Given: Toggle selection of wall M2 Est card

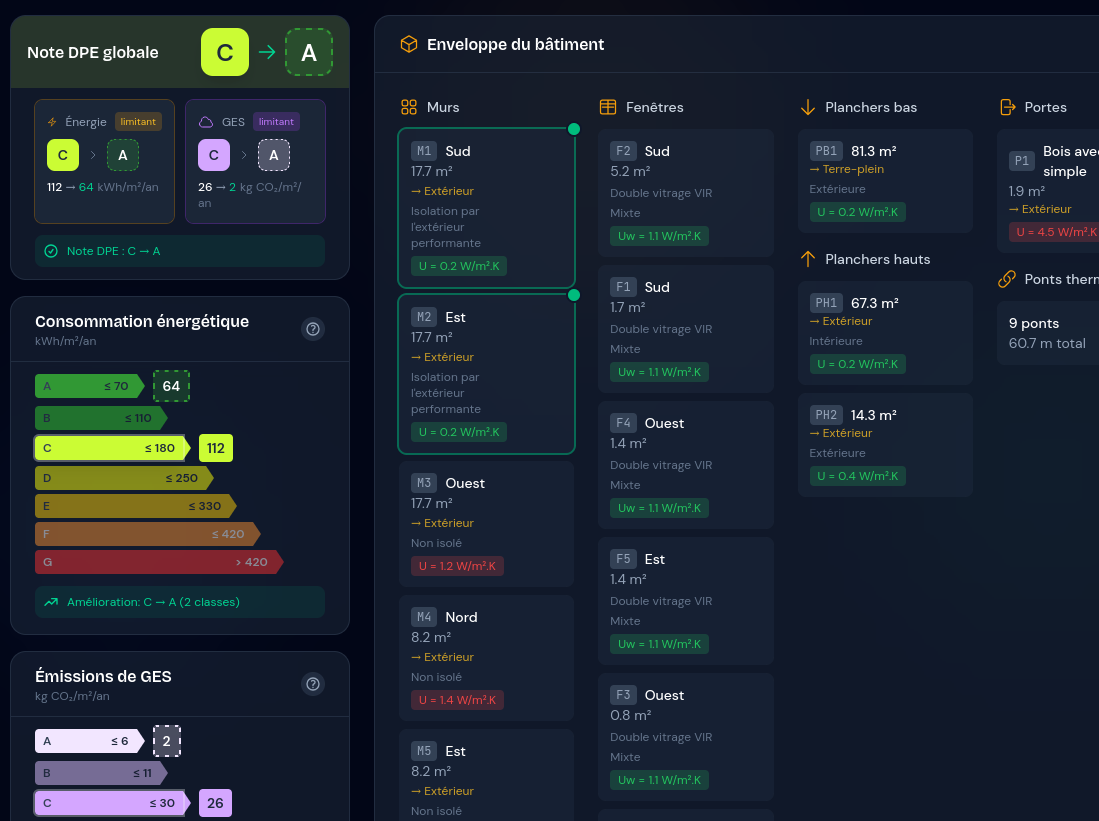Looking at the screenshot, I should (486, 374).
